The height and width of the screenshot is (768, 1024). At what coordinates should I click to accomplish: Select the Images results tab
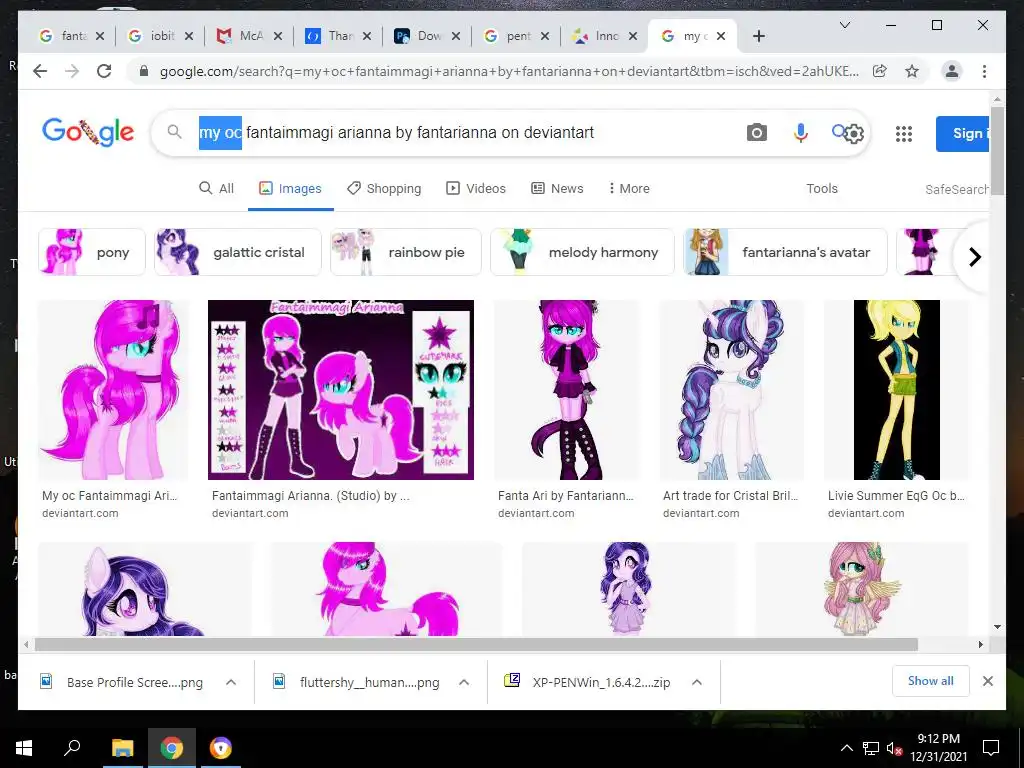pyautogui.click(x=291, y=188)
